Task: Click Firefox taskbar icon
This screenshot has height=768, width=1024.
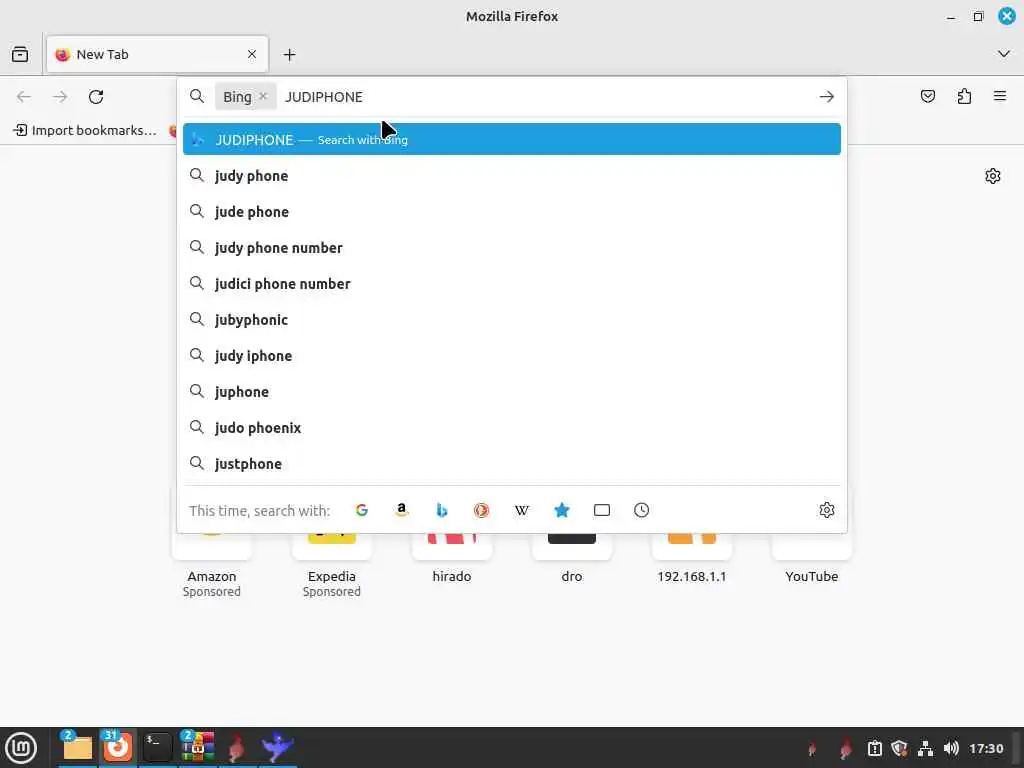Action: (118, 747)
